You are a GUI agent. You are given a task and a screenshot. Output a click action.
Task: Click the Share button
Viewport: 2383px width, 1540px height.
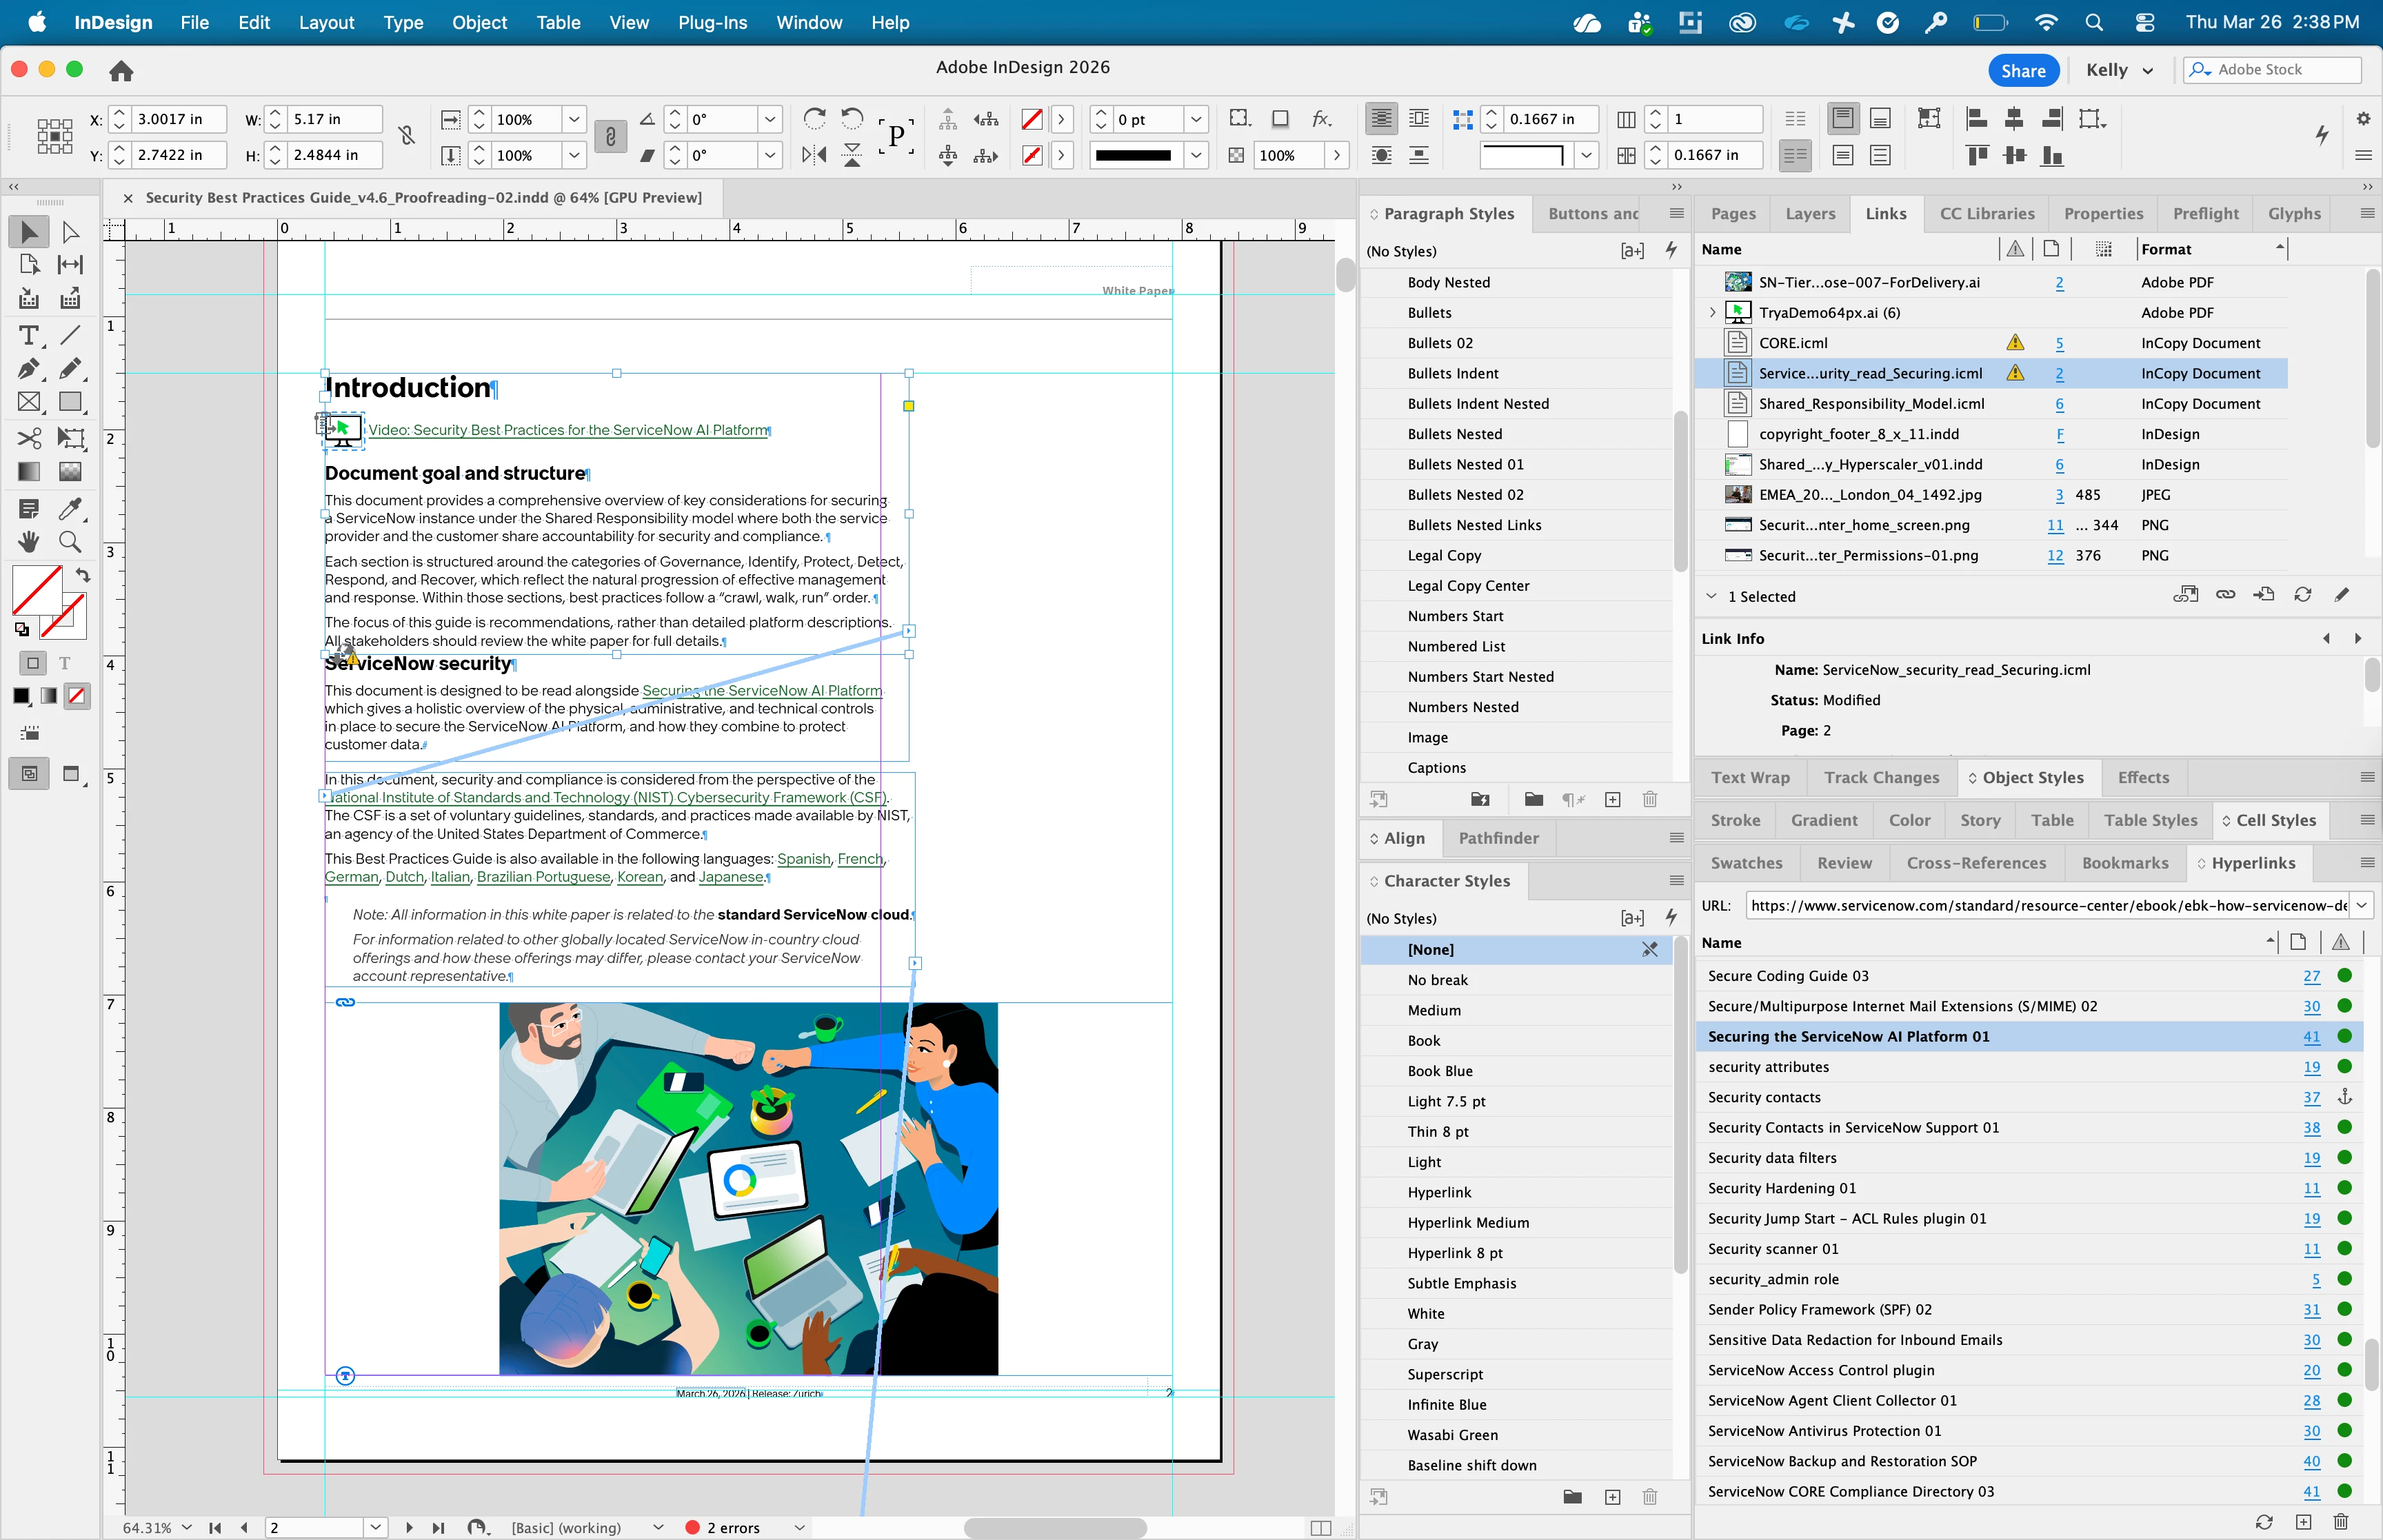pos(2022,70)
